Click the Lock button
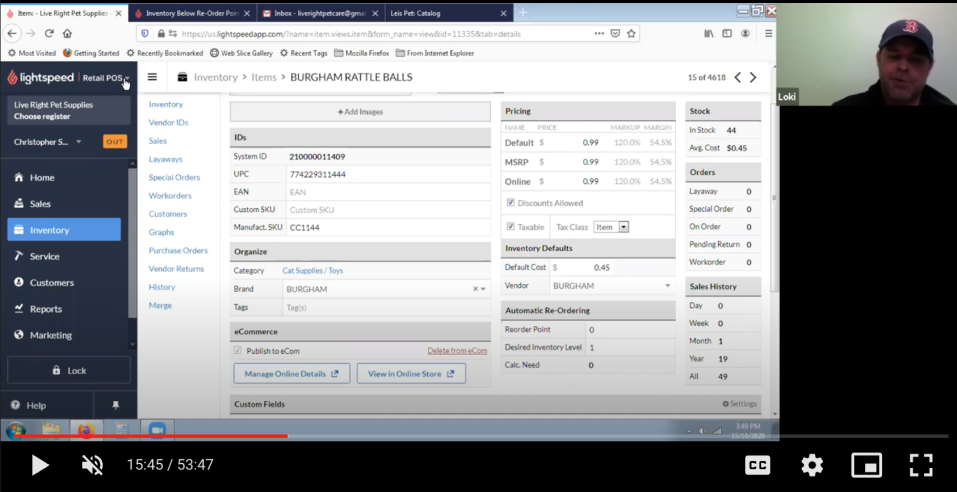Screen dimensions: 957x492 point(69,370)
